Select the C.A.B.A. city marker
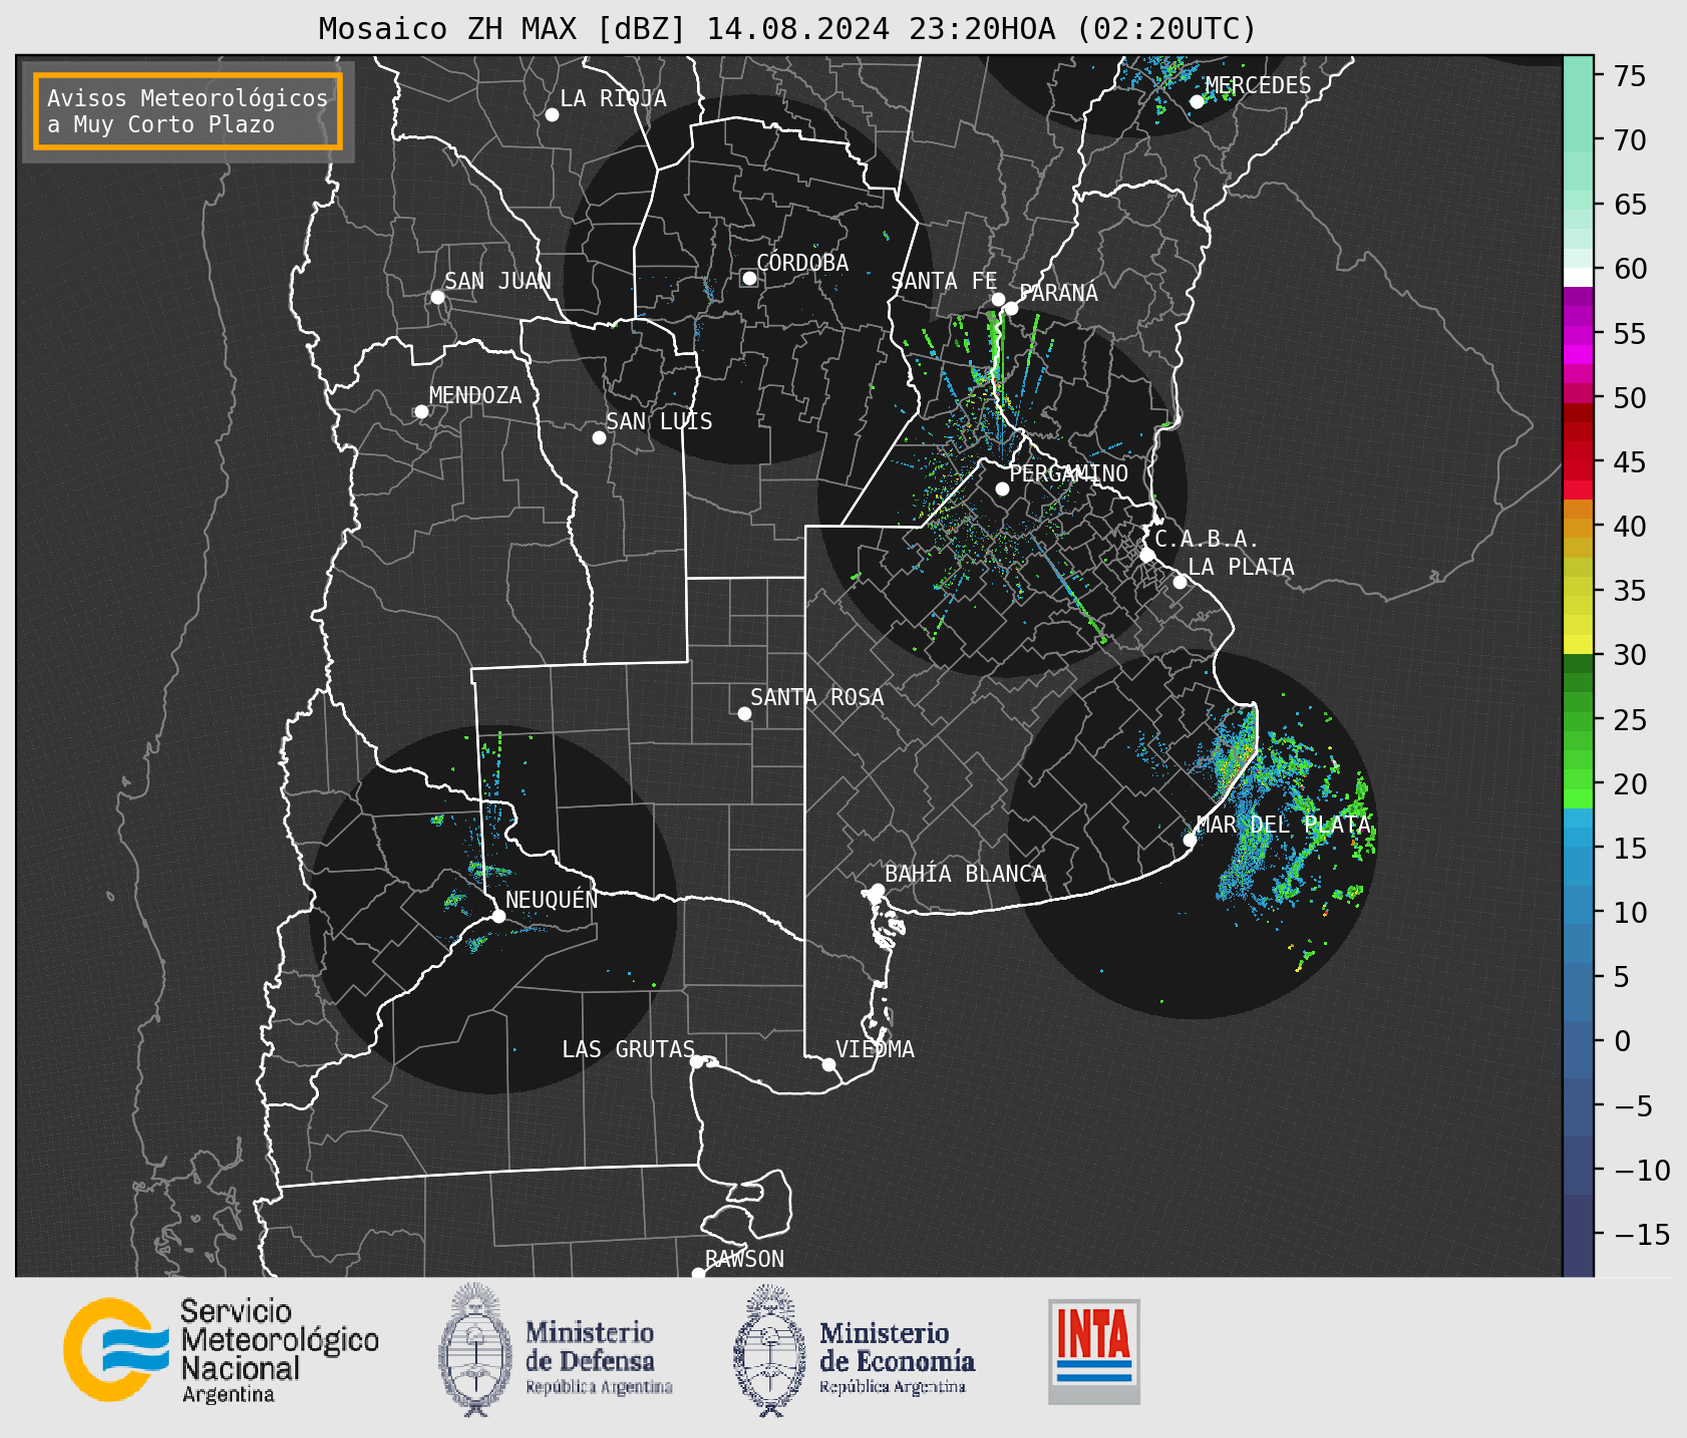The height and width of the screenshot is (1438, 1687). click(1147, 555)
